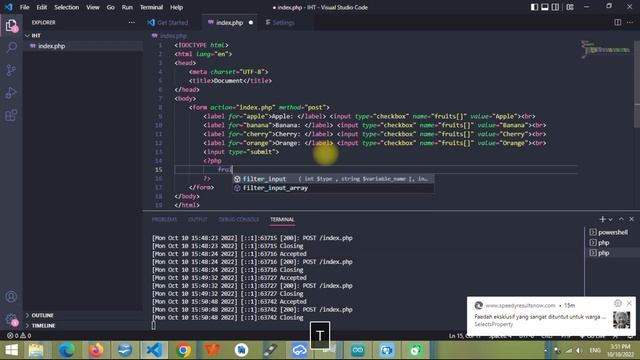Expand the Outline section
The width and height of the screenshot is (640, 360).
pyautogui.click(x=83, y=315)
